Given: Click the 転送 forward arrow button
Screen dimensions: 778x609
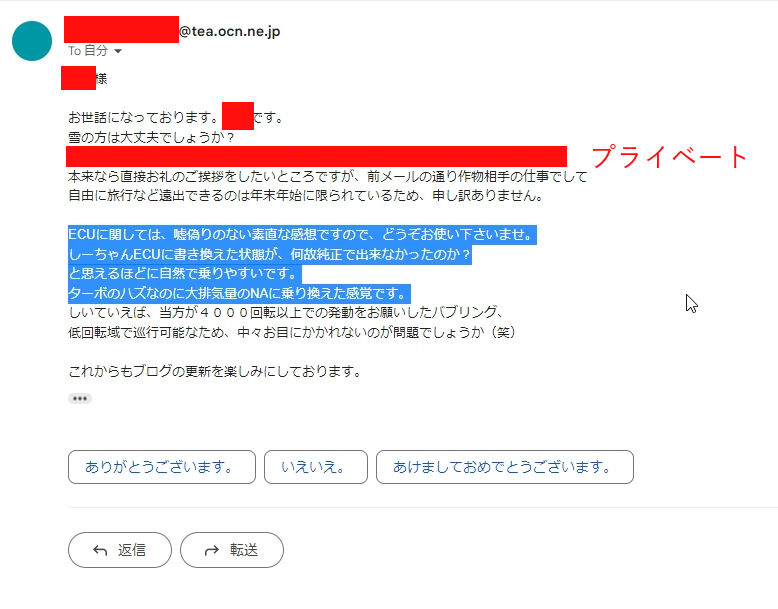Looking at the screenshot, I should (232, 550).
